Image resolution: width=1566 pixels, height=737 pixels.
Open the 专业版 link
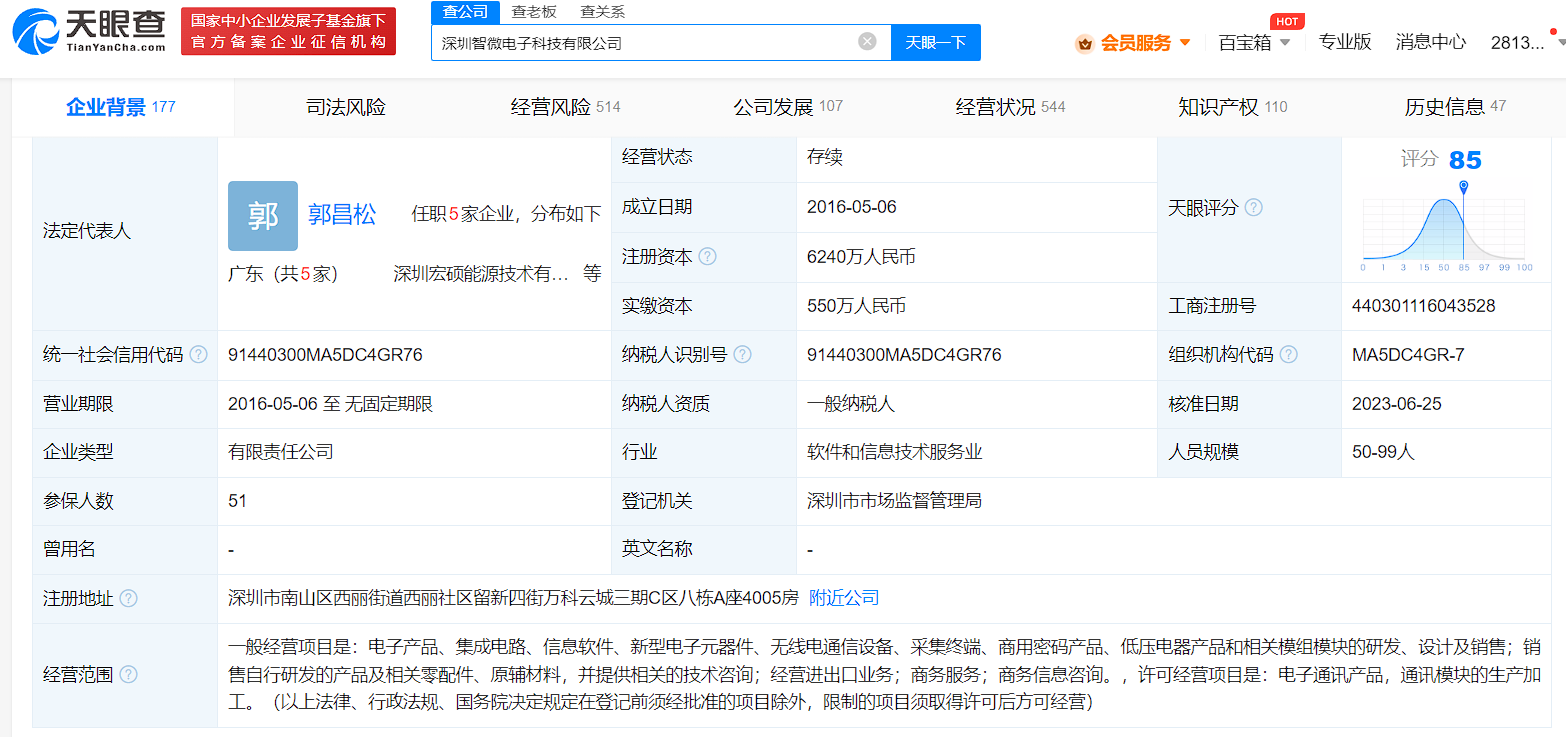tap(1345, 42)
